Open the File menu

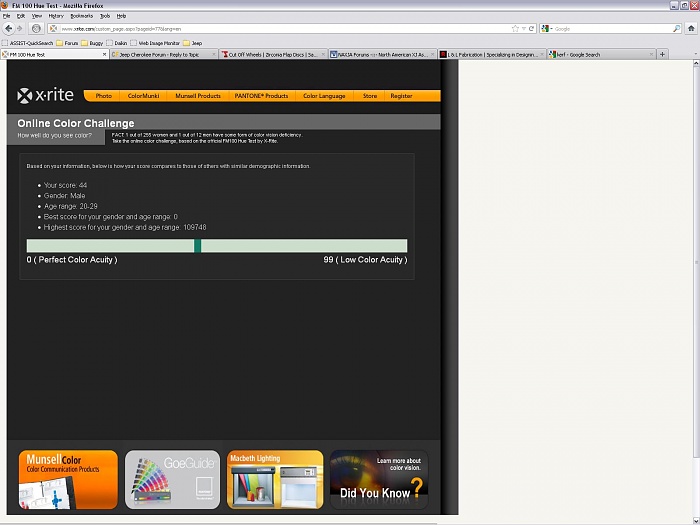(x=6, y=16)
